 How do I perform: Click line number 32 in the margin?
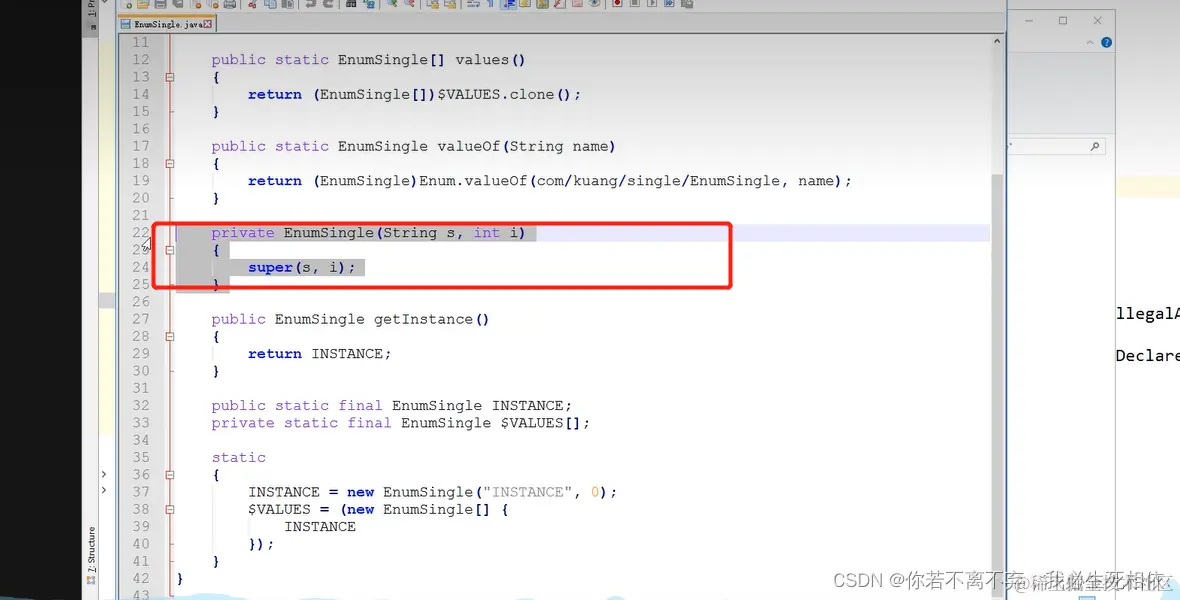(x=141, y=406)
